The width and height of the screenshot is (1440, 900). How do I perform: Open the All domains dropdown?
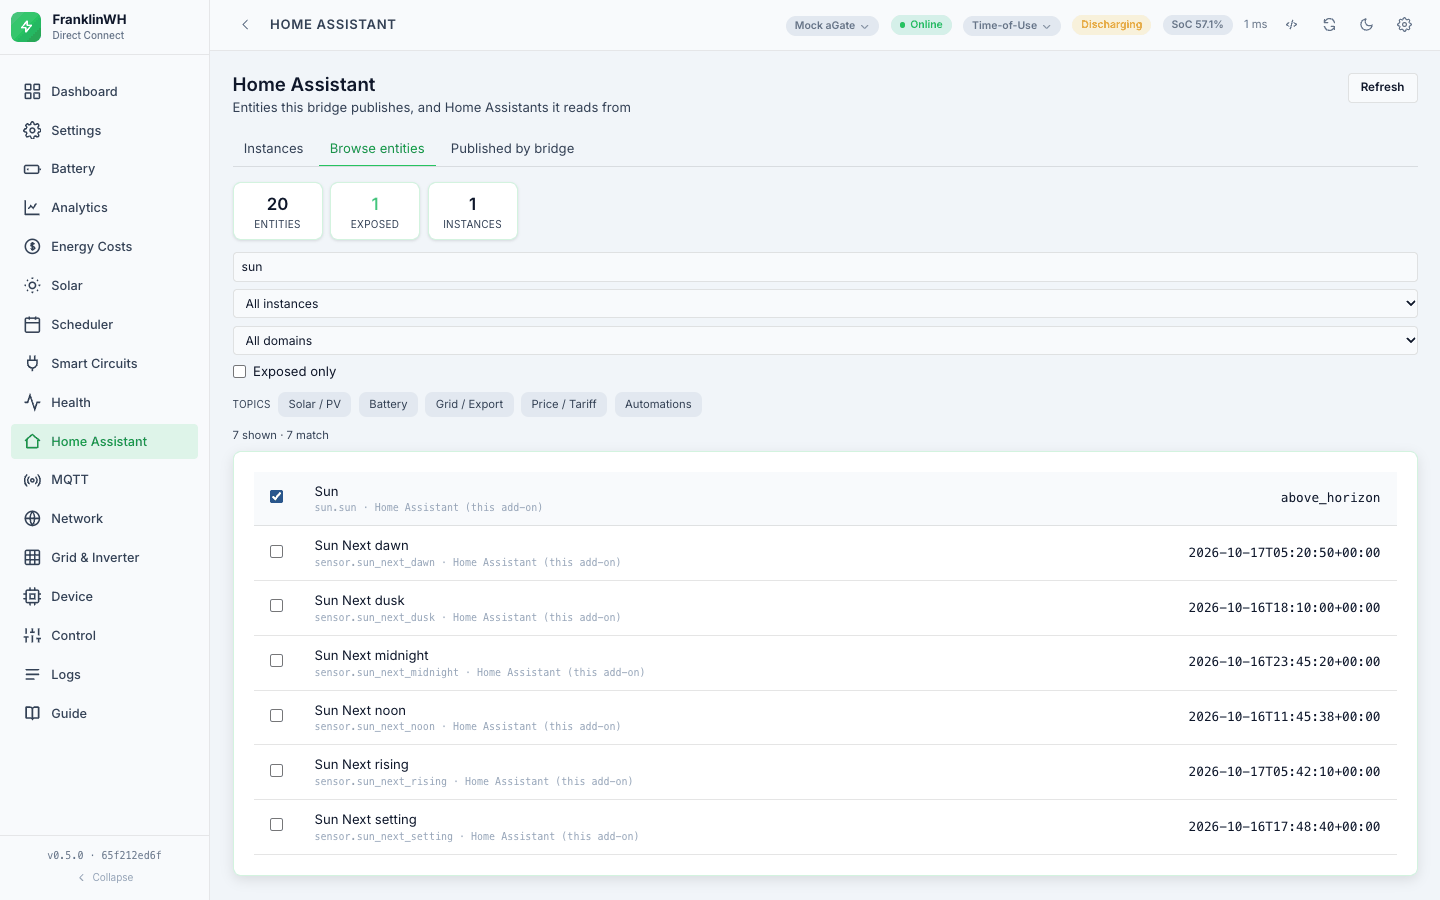click(x=825, y=341)
